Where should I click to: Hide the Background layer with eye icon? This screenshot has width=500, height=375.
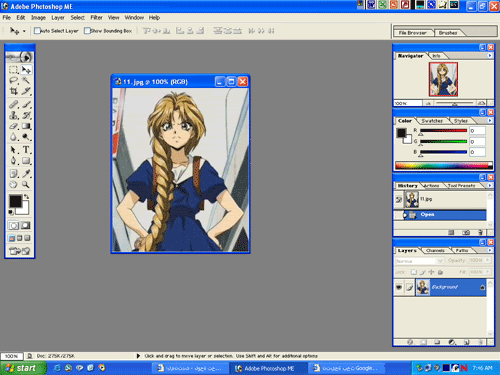[399, 287]
